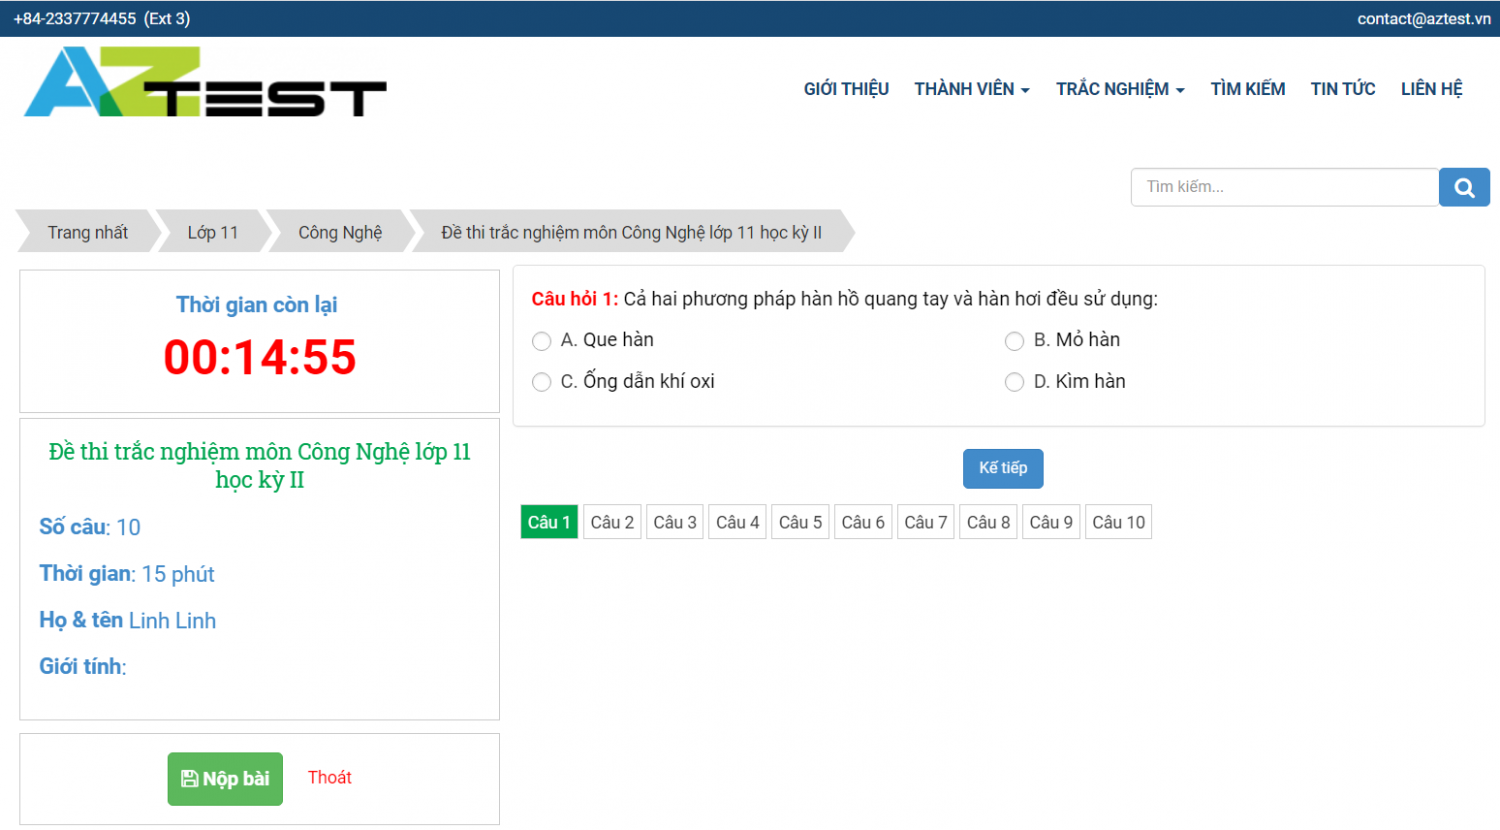Jump to question Câu 1
The width and height of the screenshot is (1500, 830).
(549, 522)
